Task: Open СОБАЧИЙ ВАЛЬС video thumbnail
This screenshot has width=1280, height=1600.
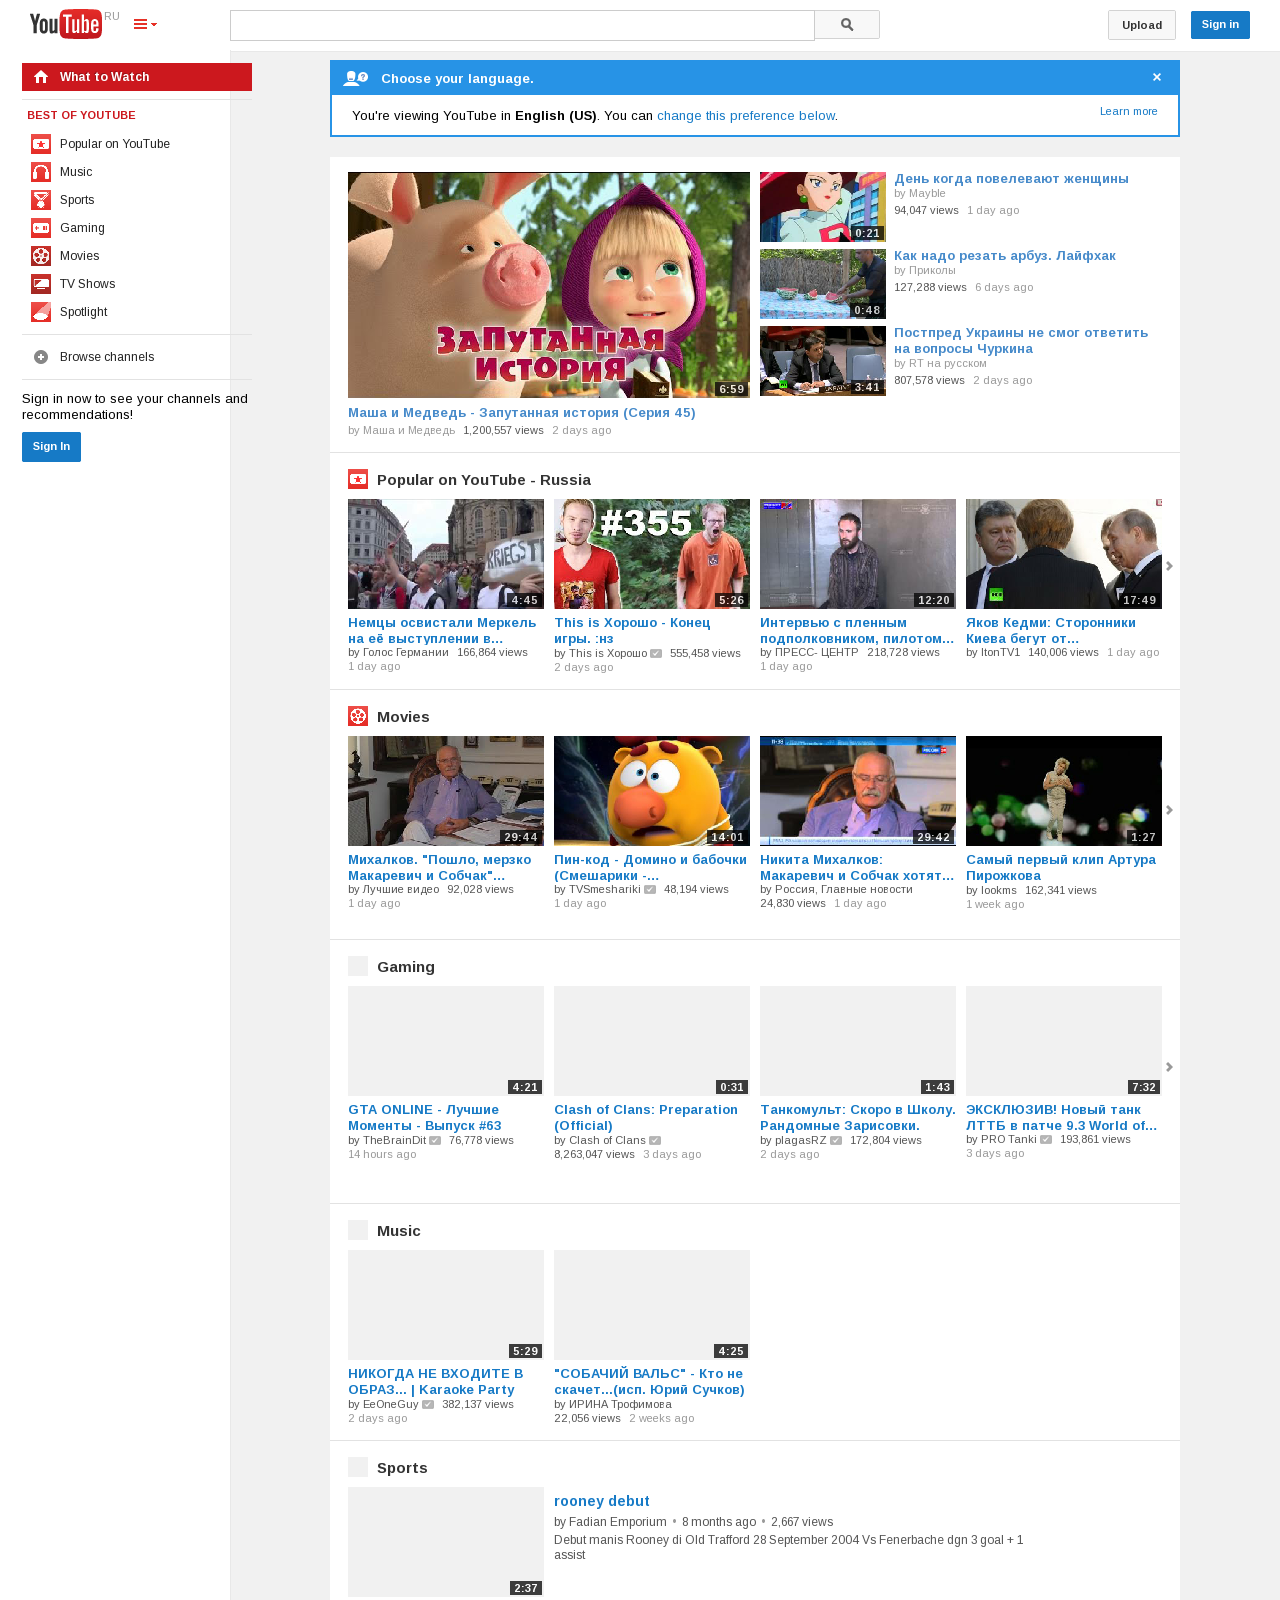Action: 652,1305
